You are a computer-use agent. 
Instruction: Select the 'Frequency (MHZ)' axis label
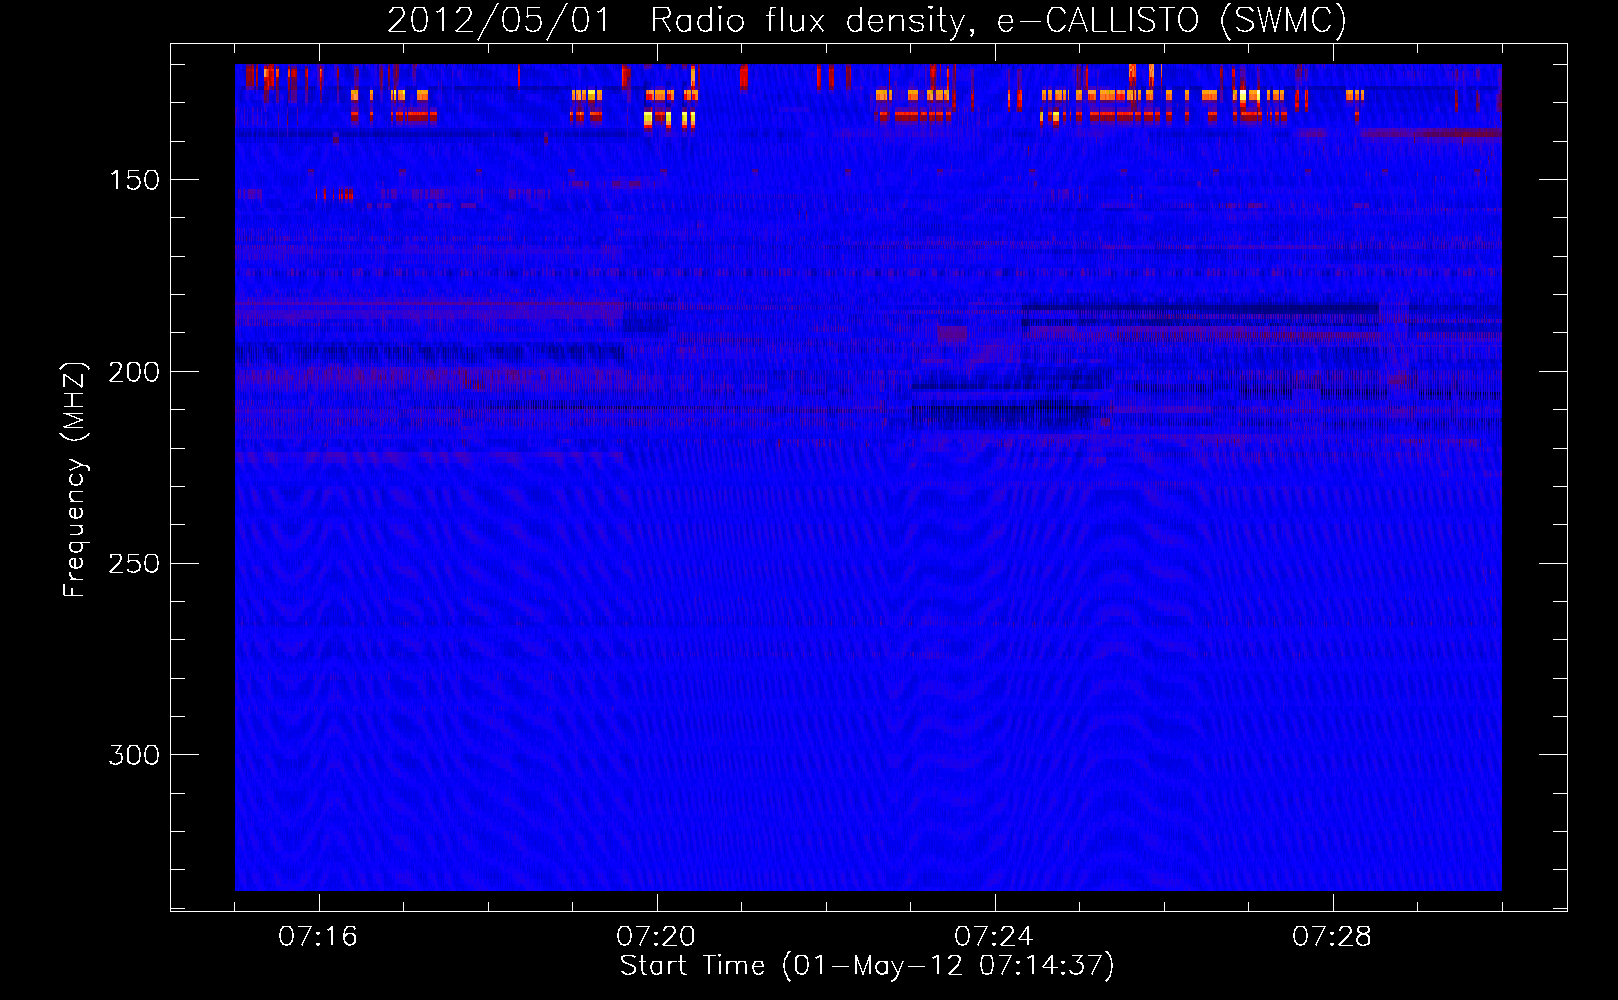tap(75, 480)
